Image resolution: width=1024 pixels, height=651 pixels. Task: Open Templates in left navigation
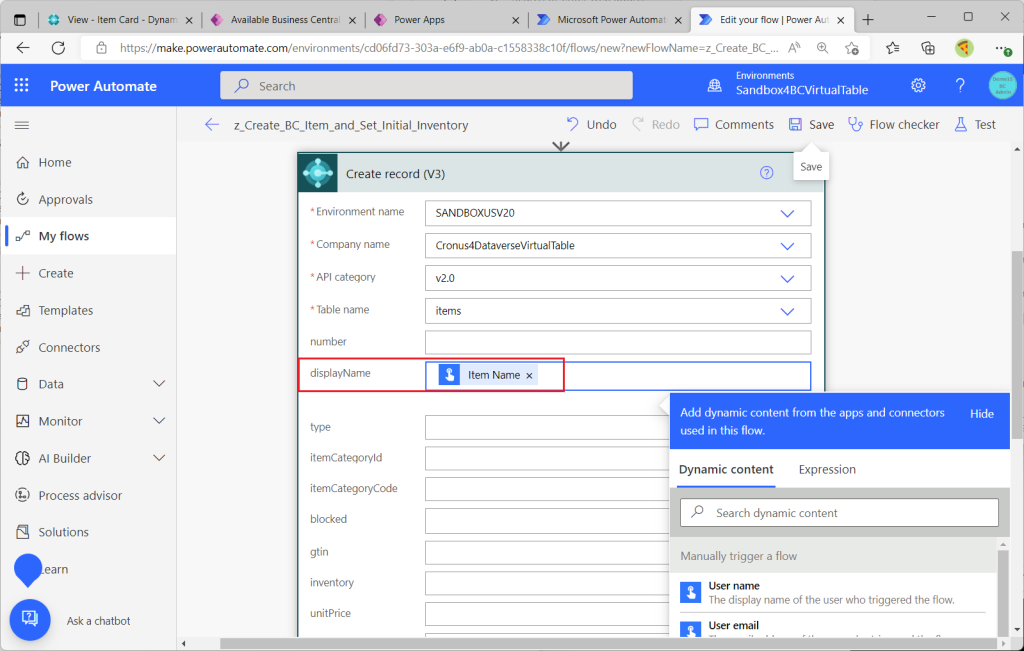tap(89, 310)
